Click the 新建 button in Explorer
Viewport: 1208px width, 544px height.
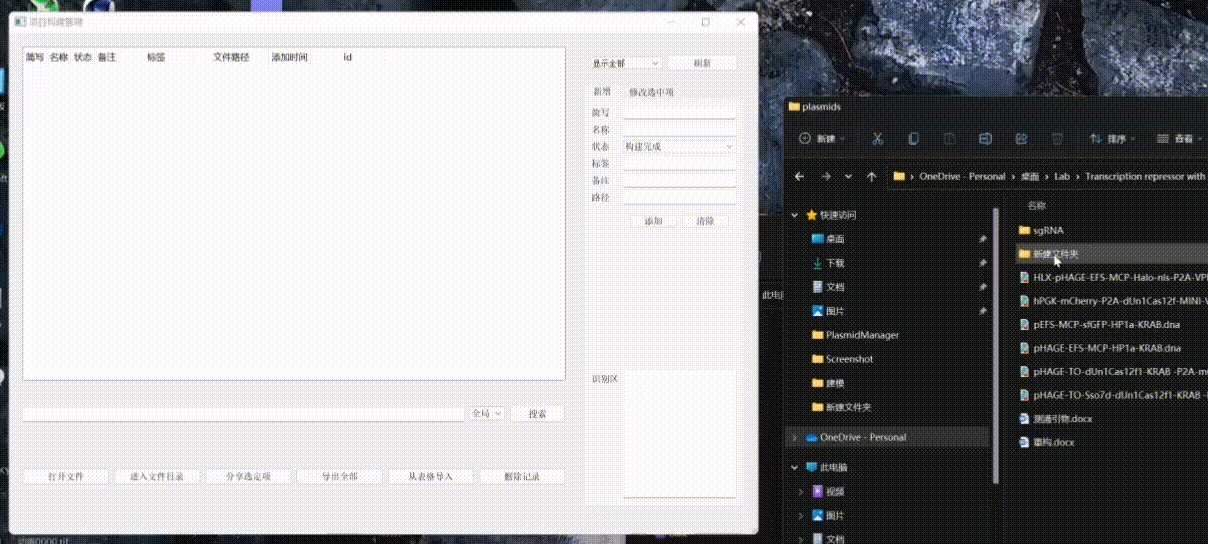point(822,139)
